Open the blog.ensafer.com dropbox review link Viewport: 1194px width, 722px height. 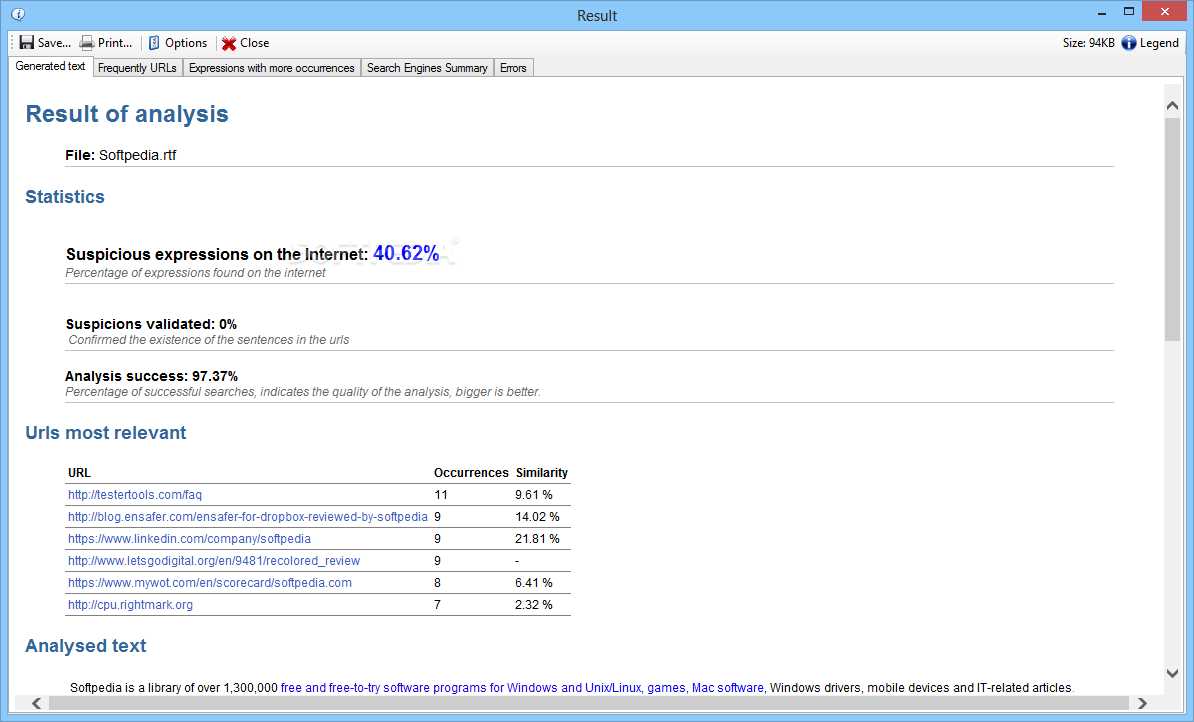tap(247, 517)
